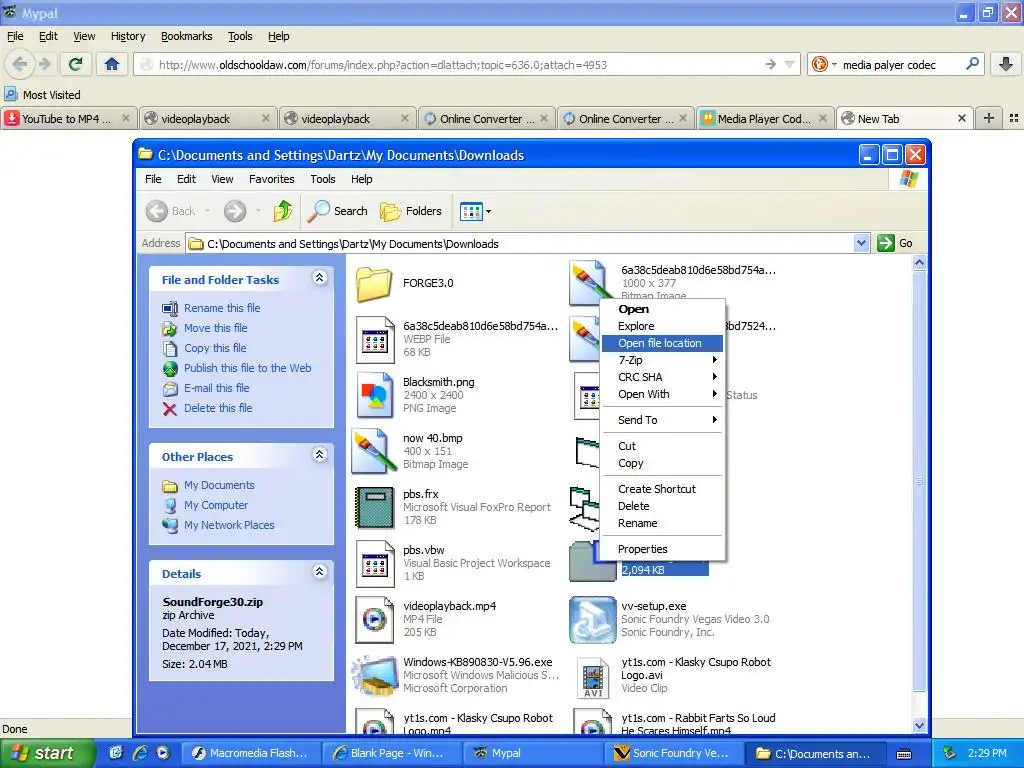The image size is (1024, 768).
Task: Click Move this file link
Action: click(x=216, y=328)
